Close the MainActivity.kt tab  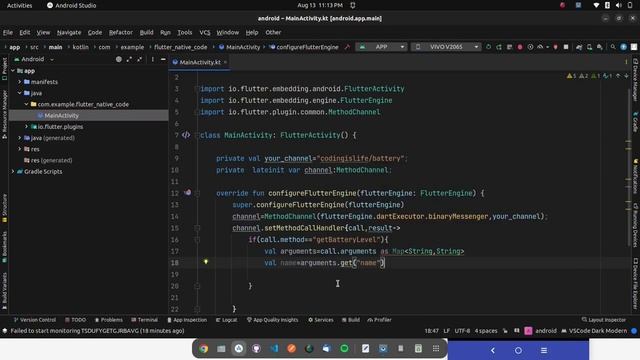(225, 62)
